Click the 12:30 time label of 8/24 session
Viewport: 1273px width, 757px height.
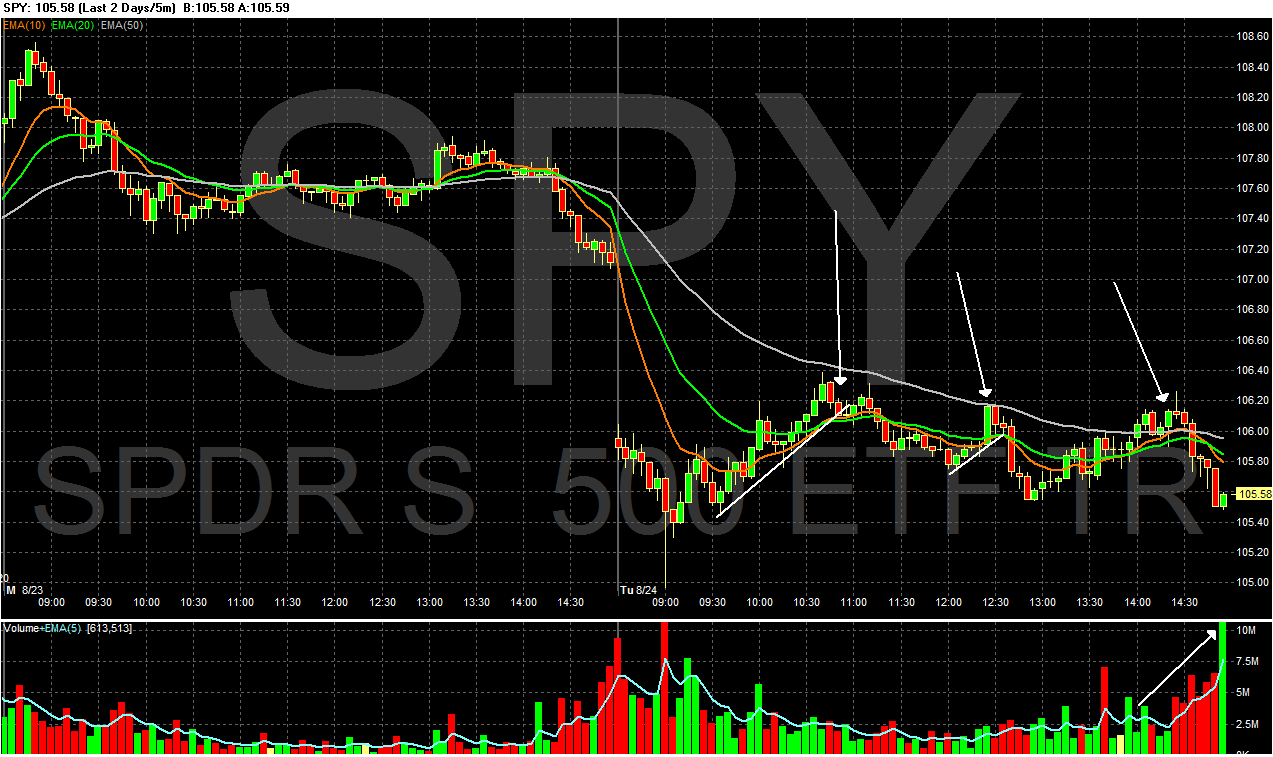click(995, 602)
